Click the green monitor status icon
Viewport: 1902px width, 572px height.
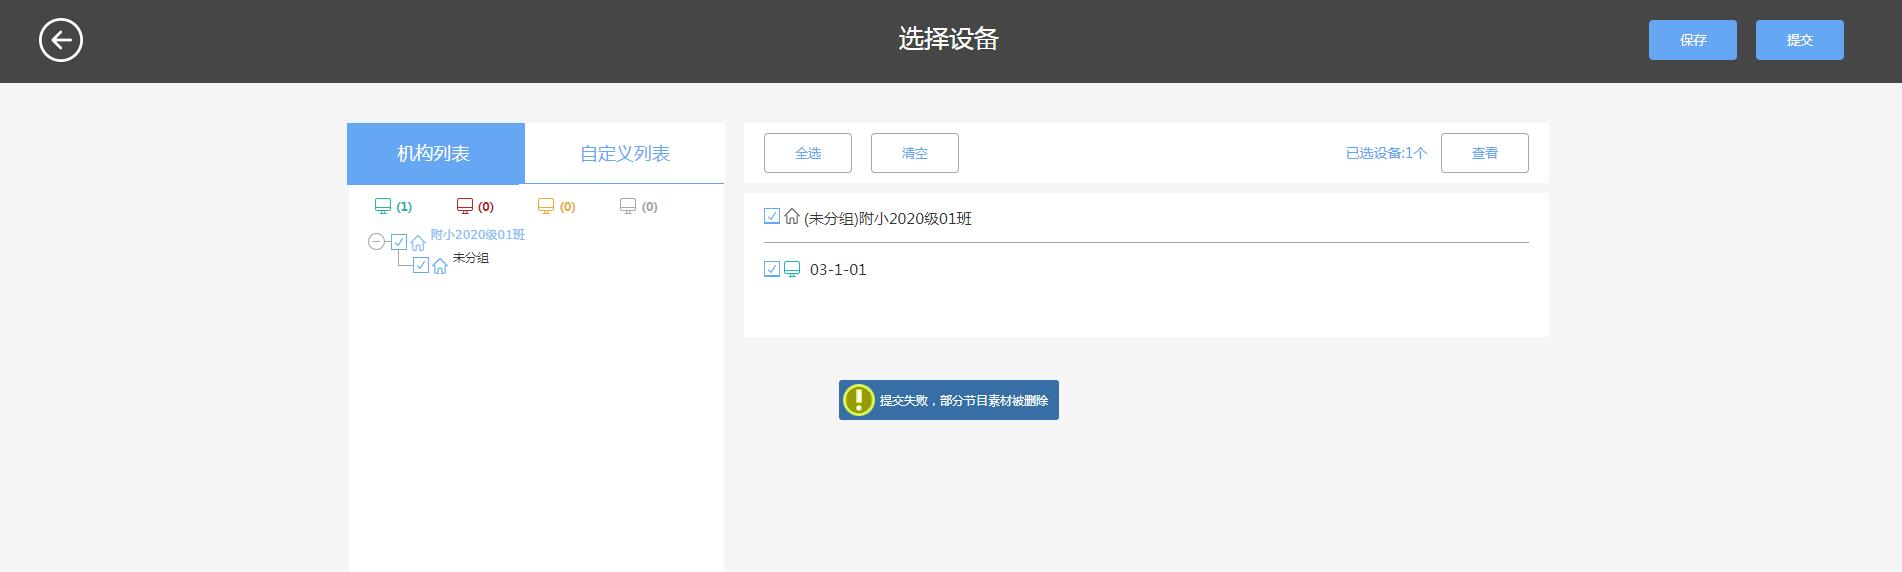(383, 206)
